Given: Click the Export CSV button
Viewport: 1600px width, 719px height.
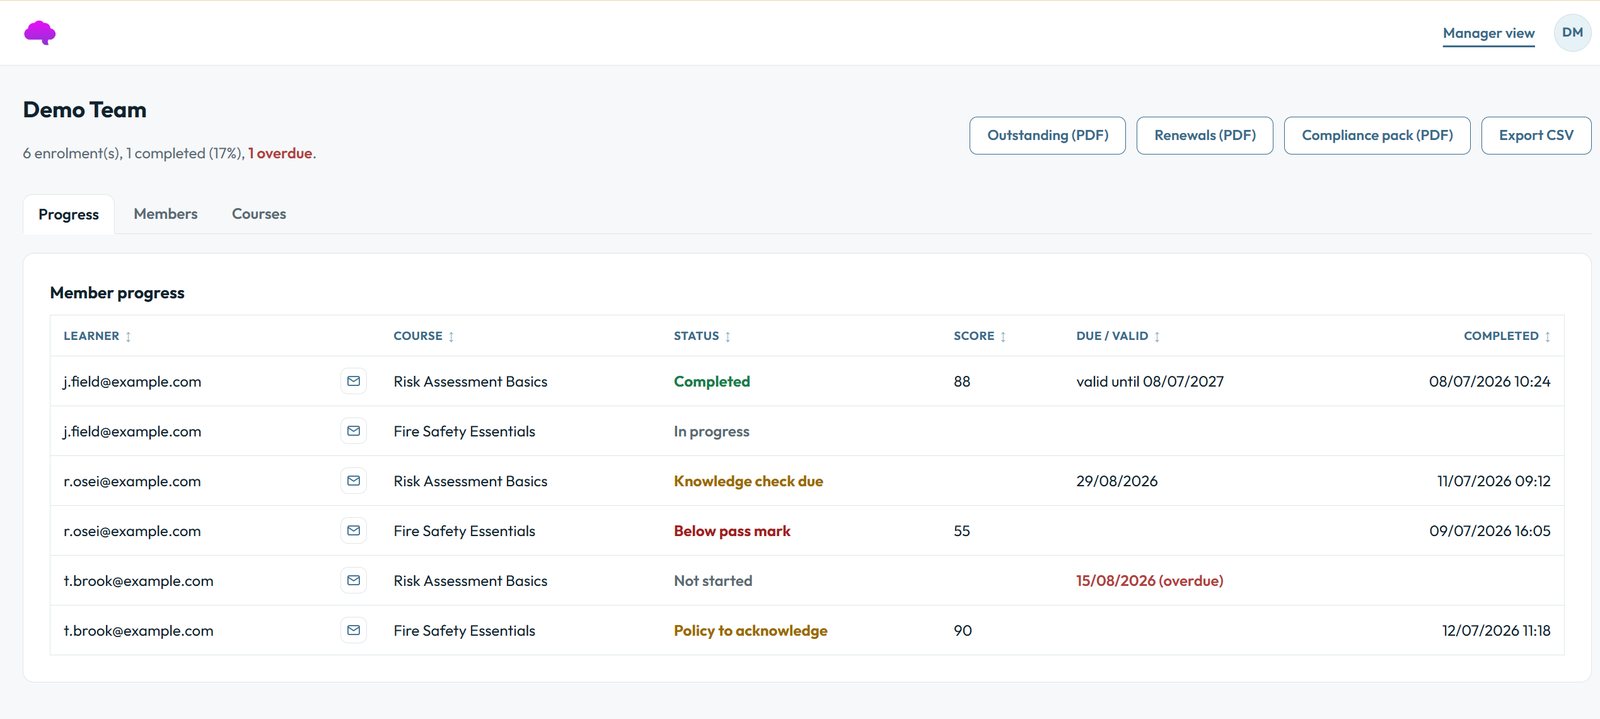Looking at the screenshot, I should tap(1536, 135).
